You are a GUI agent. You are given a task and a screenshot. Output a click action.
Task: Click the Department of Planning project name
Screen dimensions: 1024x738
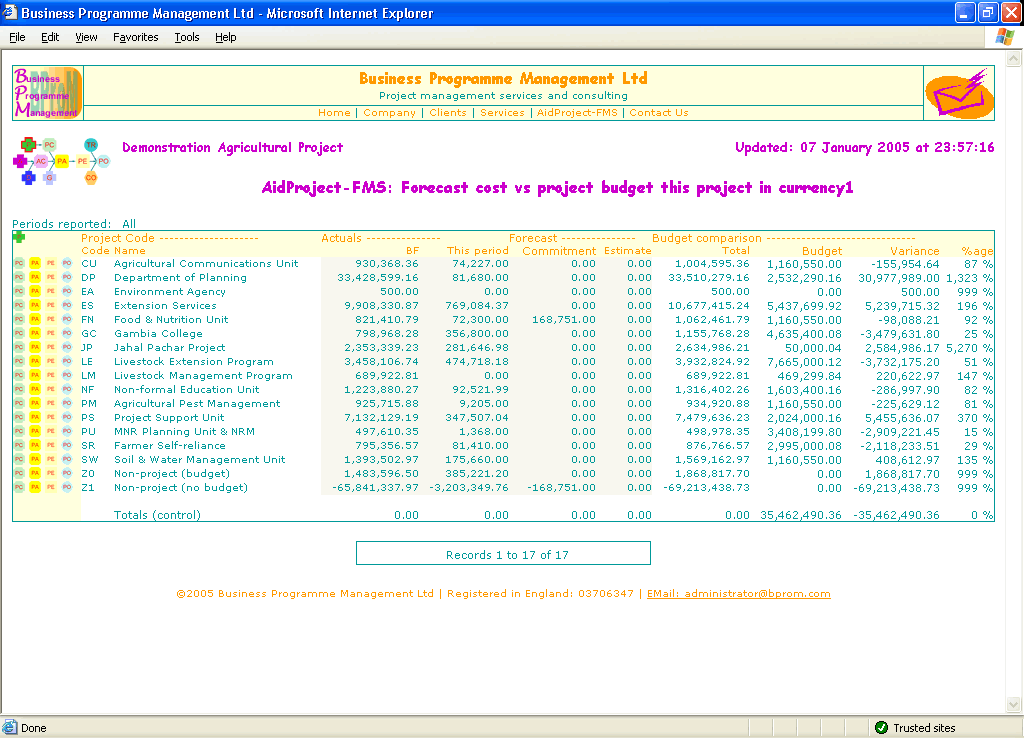pos(180,278)
